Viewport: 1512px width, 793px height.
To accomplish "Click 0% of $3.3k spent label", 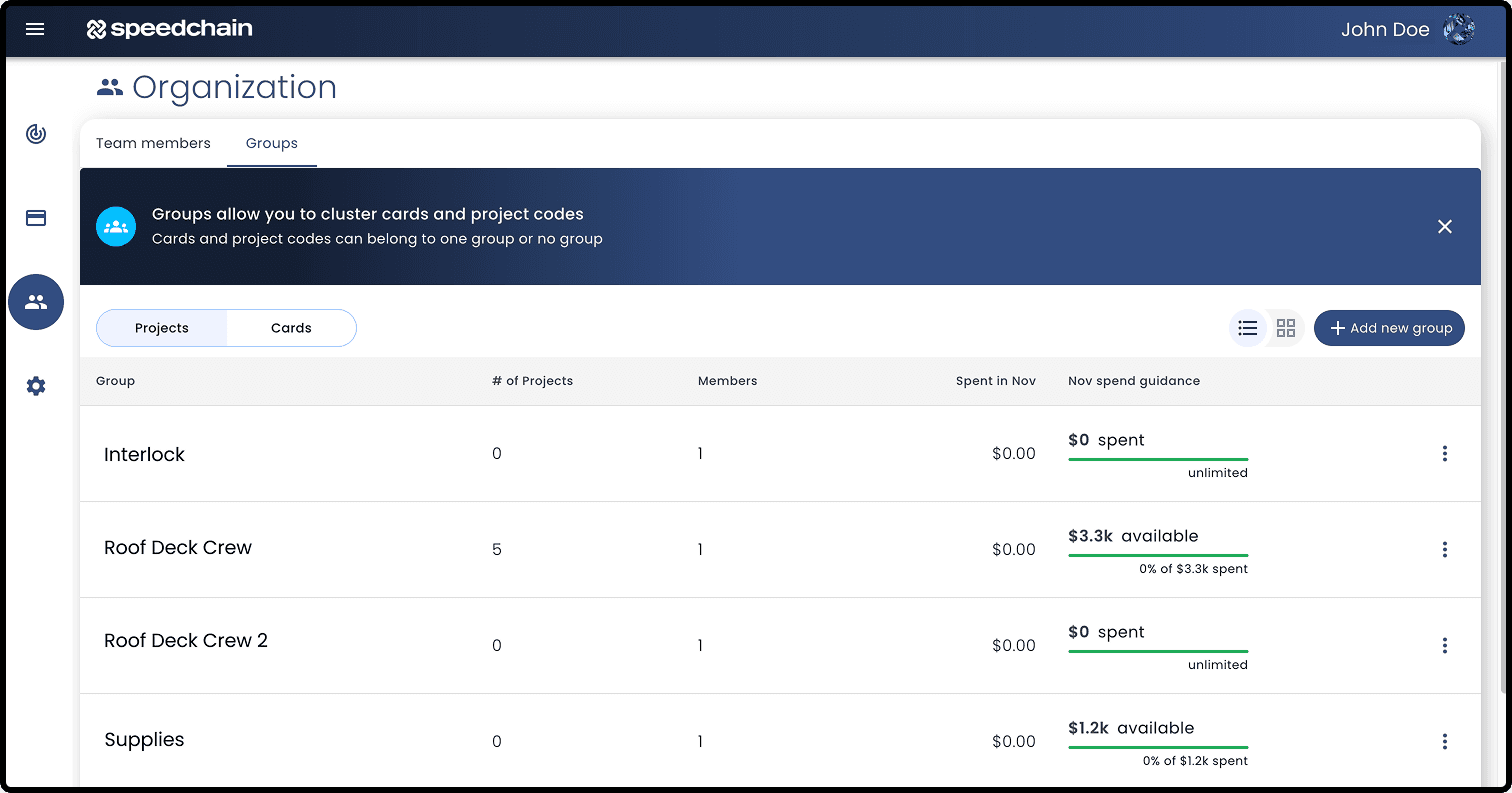I will (1193, 569).
